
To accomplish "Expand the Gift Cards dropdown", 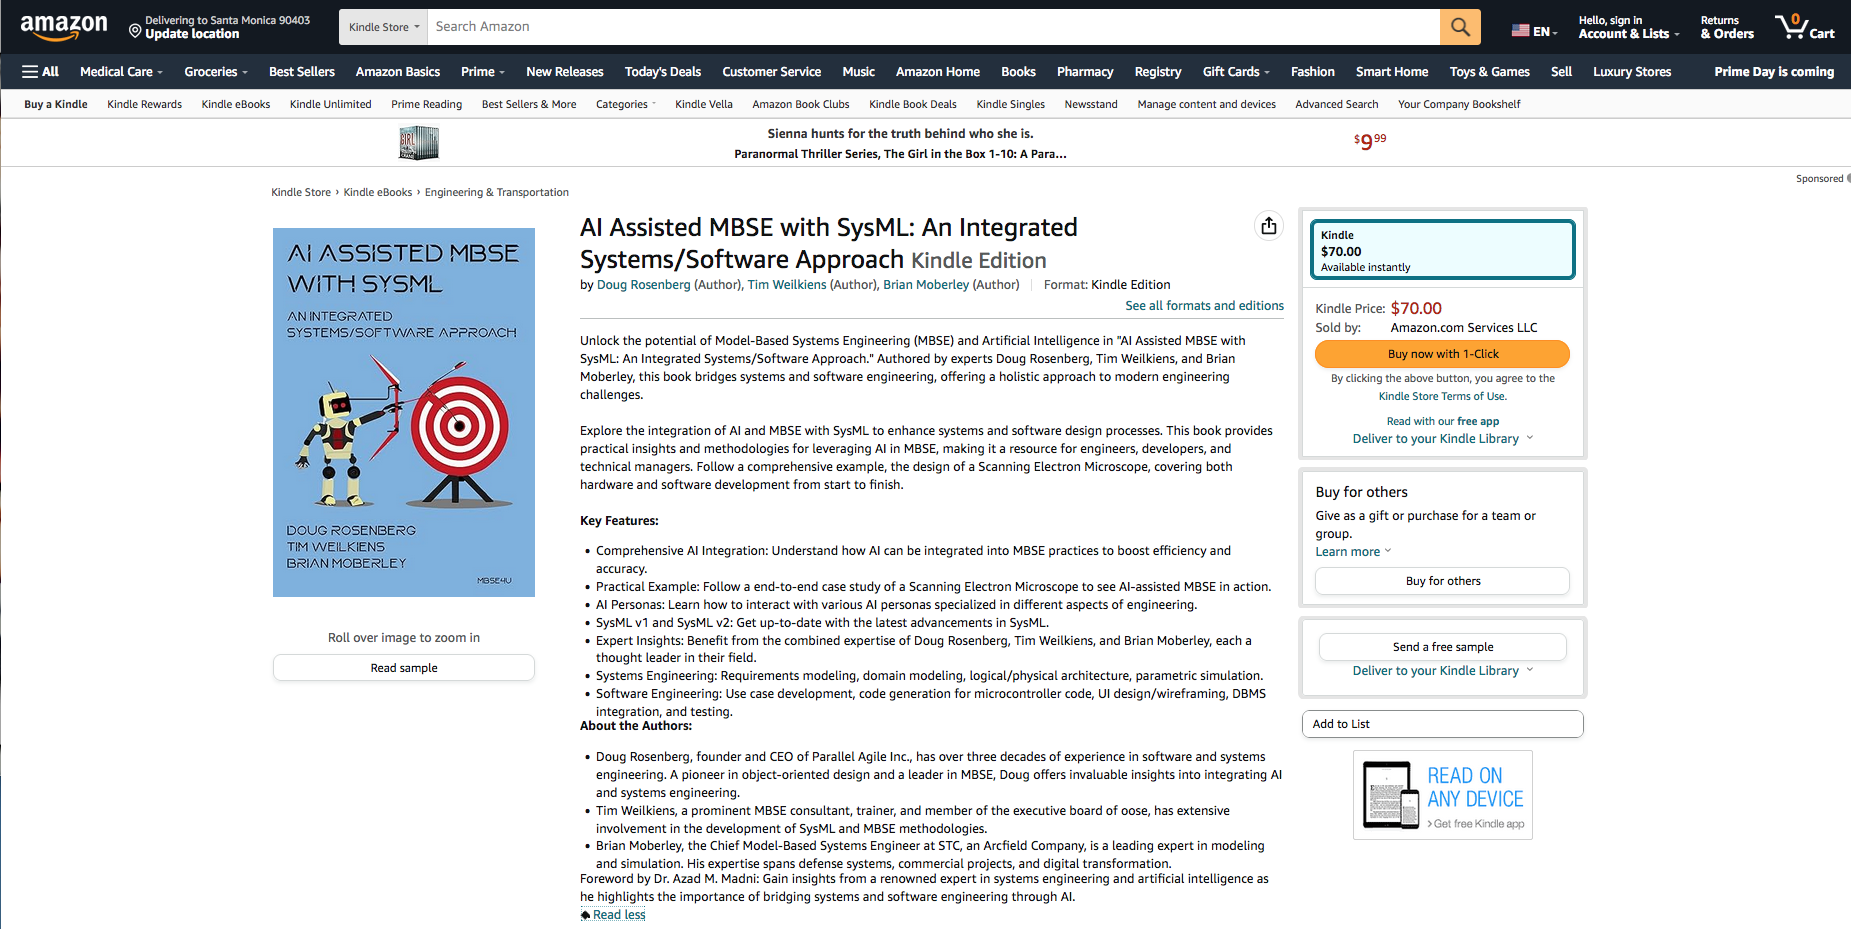I will (1236, 72).
